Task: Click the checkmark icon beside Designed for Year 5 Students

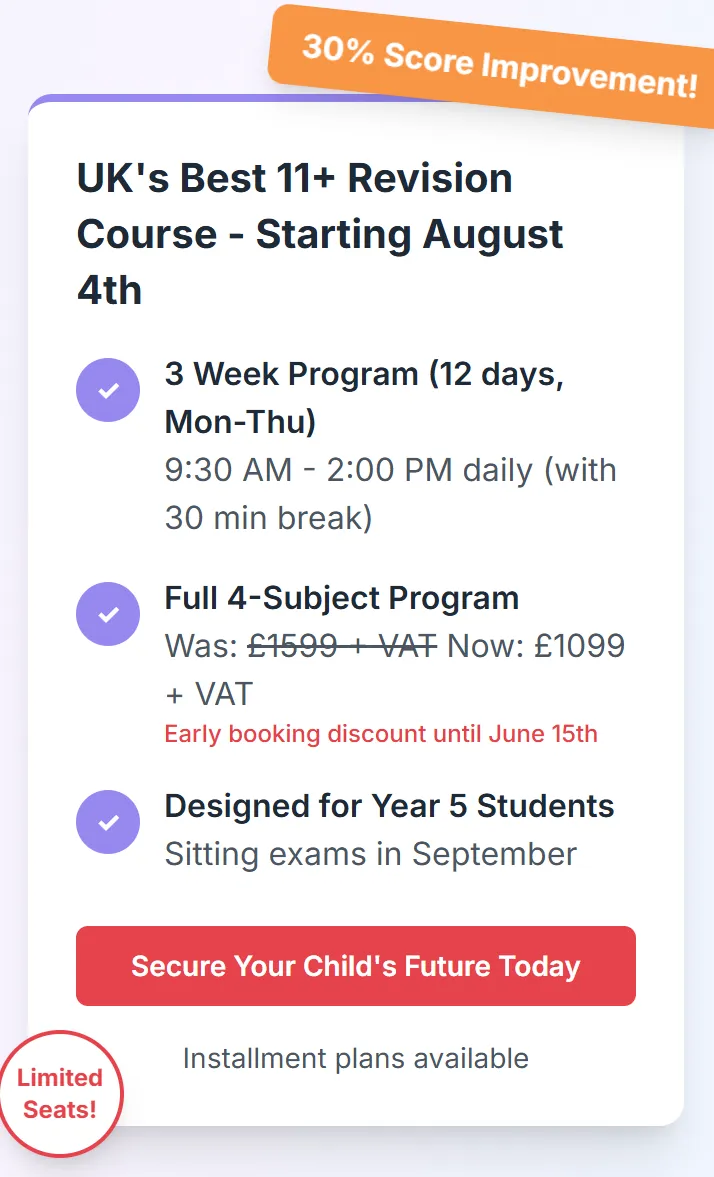Action: click(x=108, y=822)
